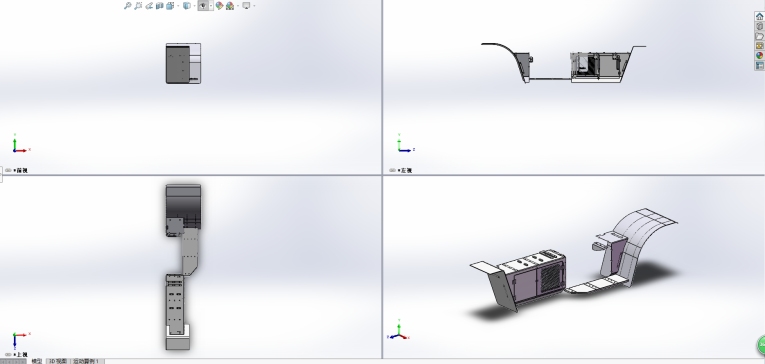This screenshot has height=364, width=765.
Task: Click the 左视 view label in top-right viewport
Action: (406, 170)
